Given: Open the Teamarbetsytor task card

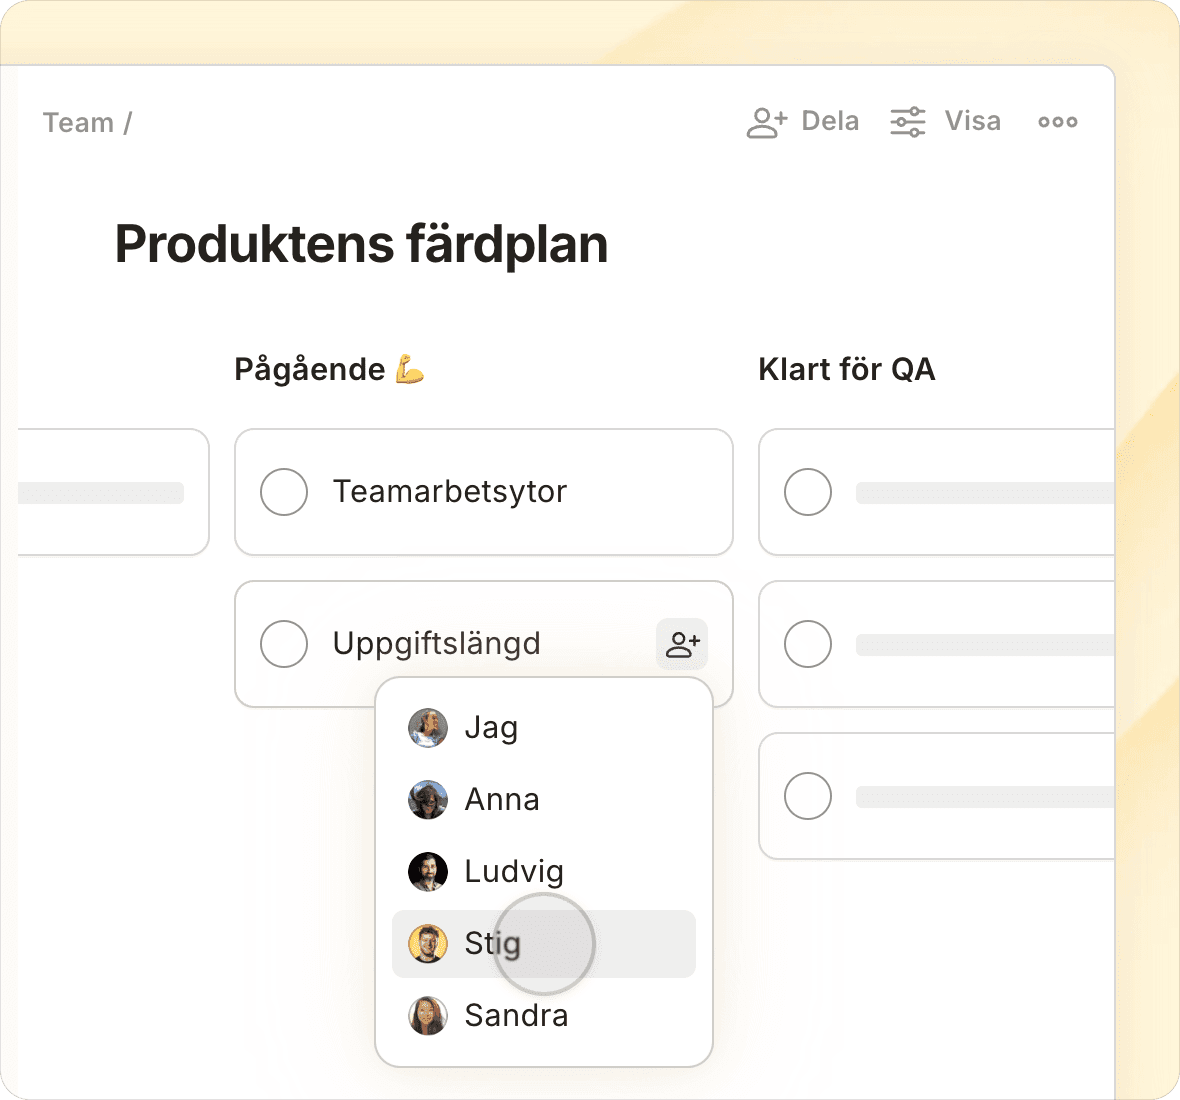Looking at the screenshot, I should 450,492.
